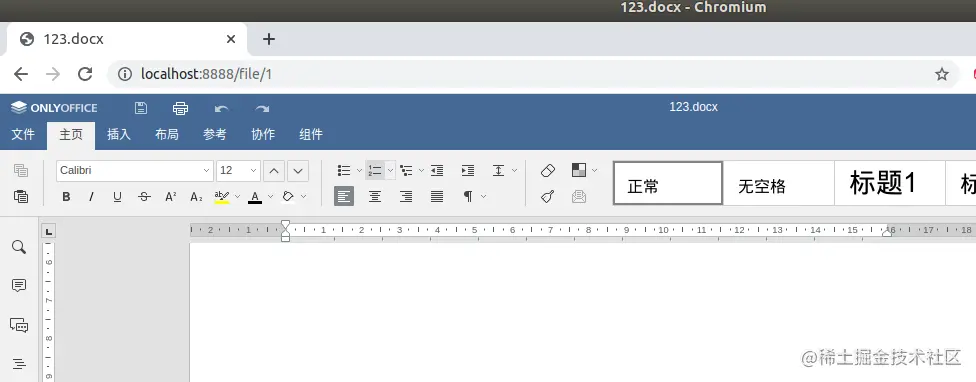Toggle superscript formatting

coord(171,197)
